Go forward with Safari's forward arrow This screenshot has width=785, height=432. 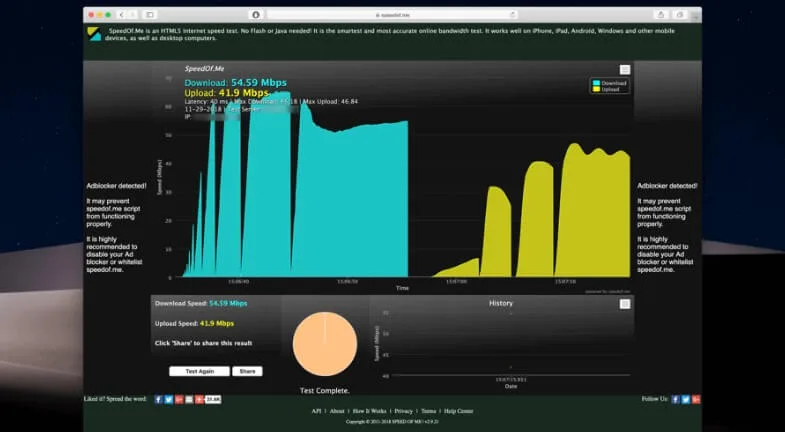pos(133,15)
